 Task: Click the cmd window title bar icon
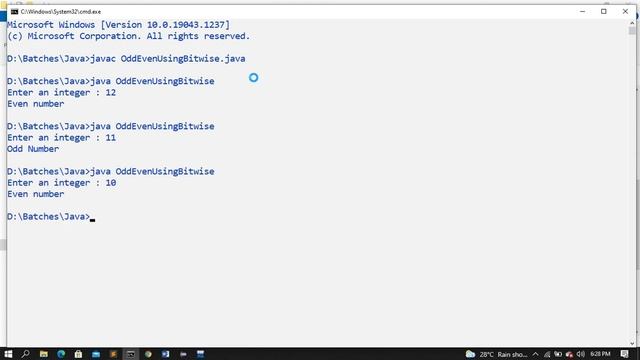(15, 11)
